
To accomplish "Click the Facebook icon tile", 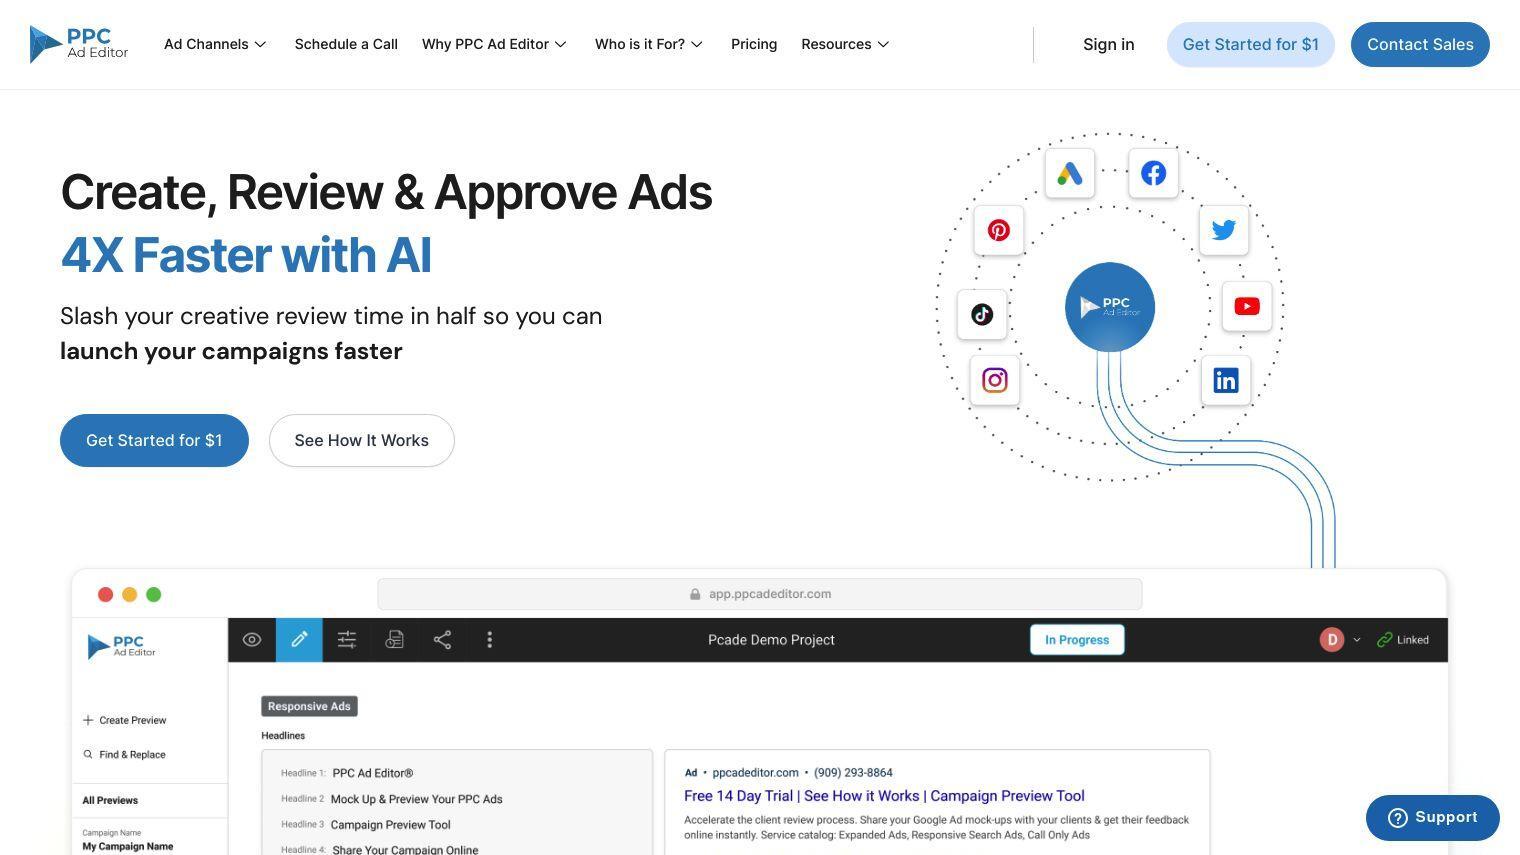I will click(1153, 174).
